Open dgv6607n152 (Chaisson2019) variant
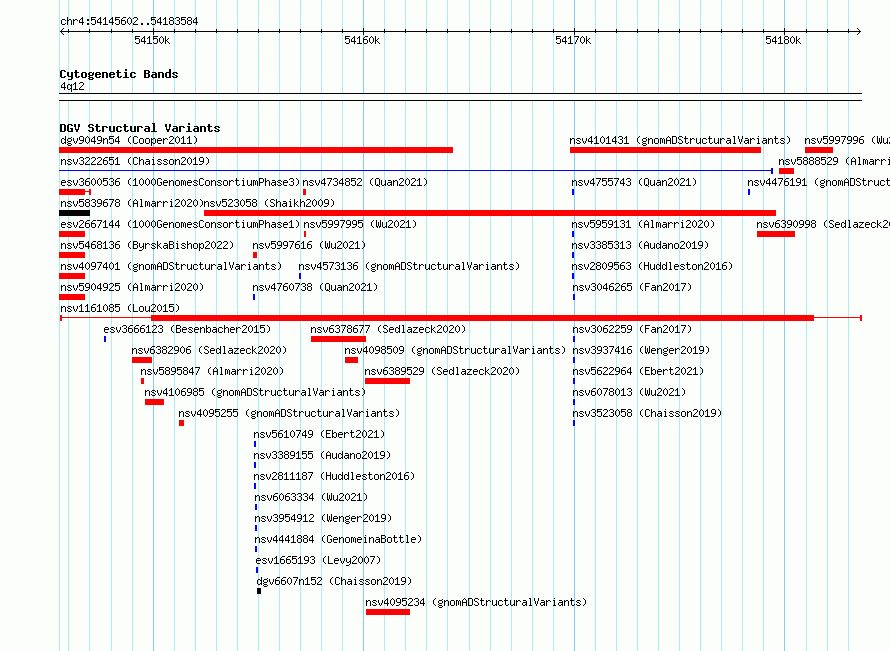890x651 pixels. point(334,581)
